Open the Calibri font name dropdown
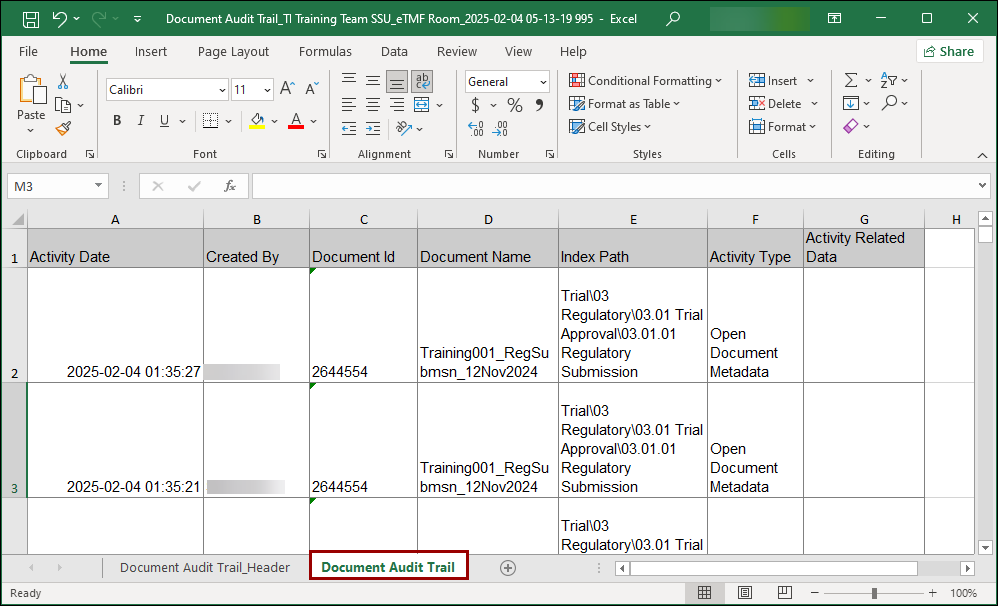This screenshot has height=606, width=998. 222,90
